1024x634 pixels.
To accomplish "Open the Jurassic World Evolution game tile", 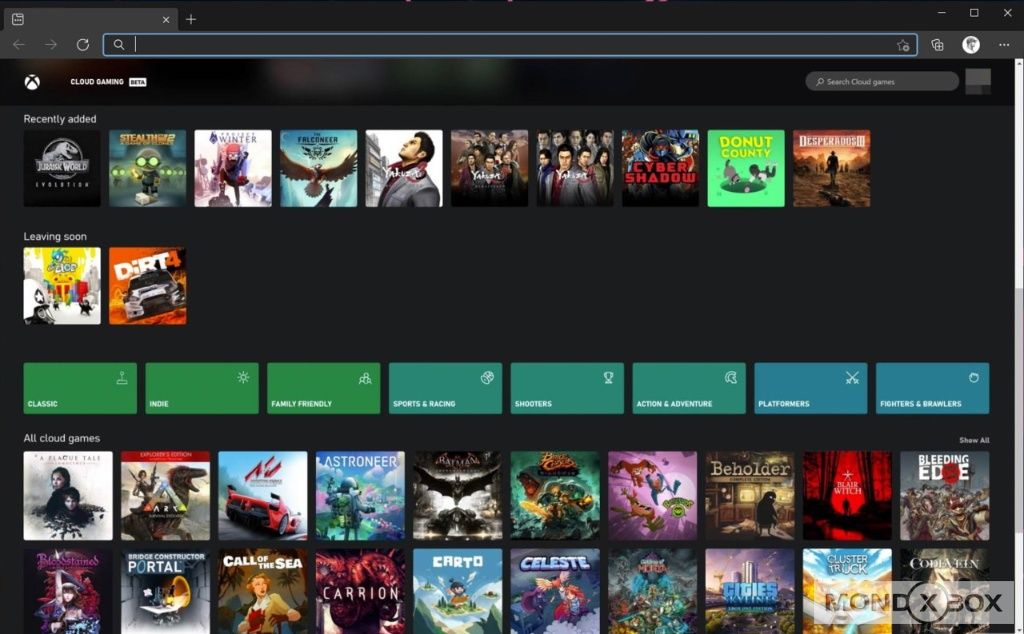I will click(x=62, y=168).
